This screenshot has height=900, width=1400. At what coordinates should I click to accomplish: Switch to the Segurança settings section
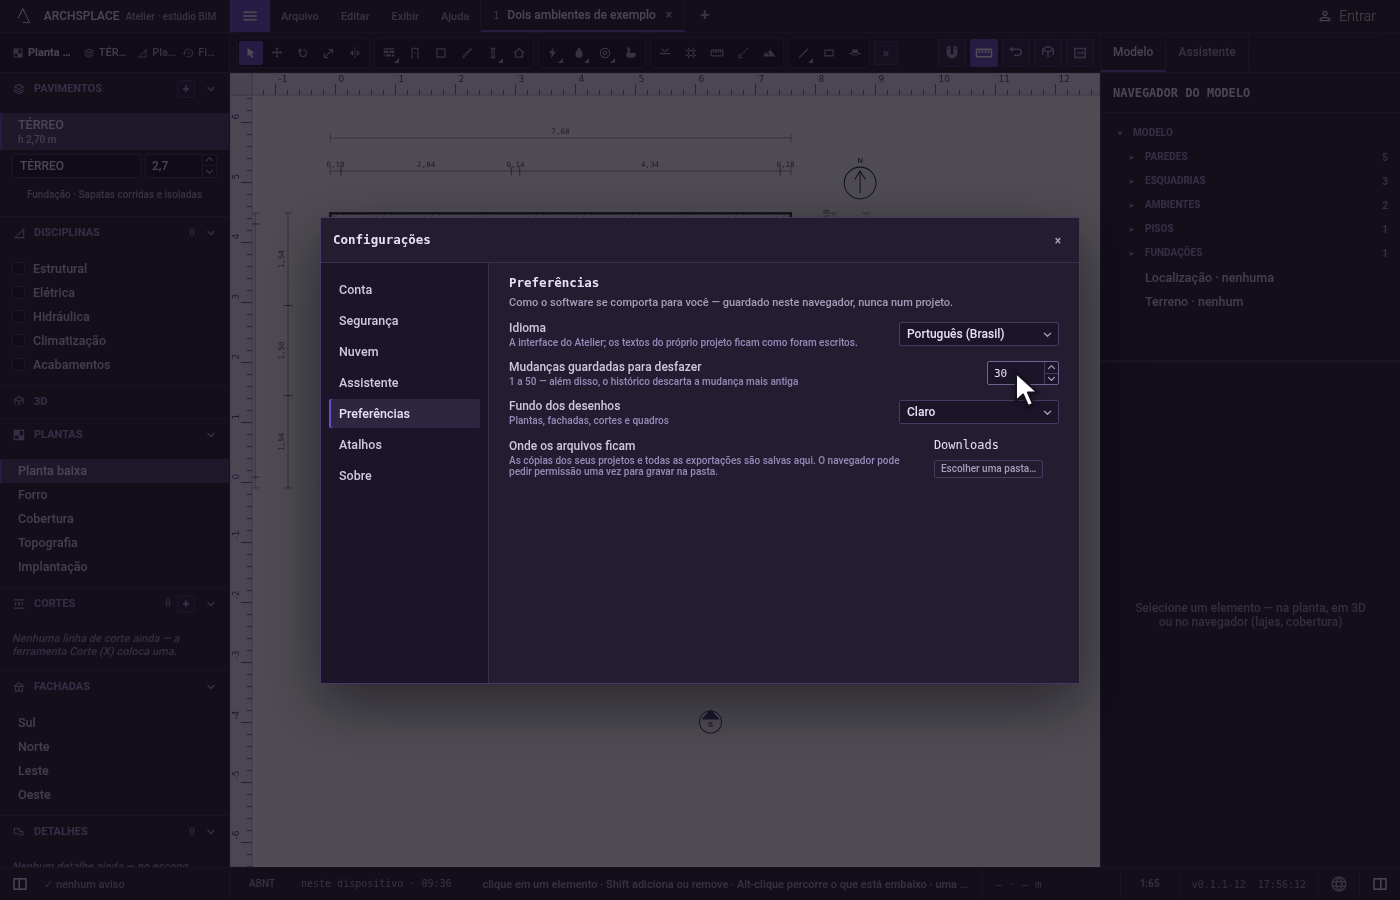point(404,321)
